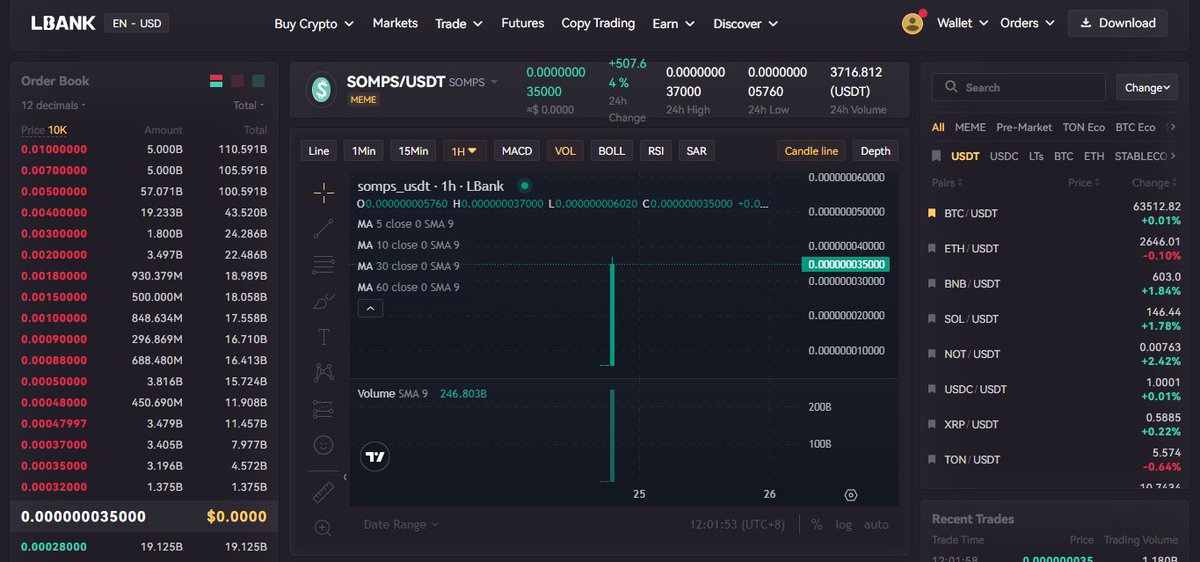
Task: Open the Discover menu
Action: (x=746, y=23)
